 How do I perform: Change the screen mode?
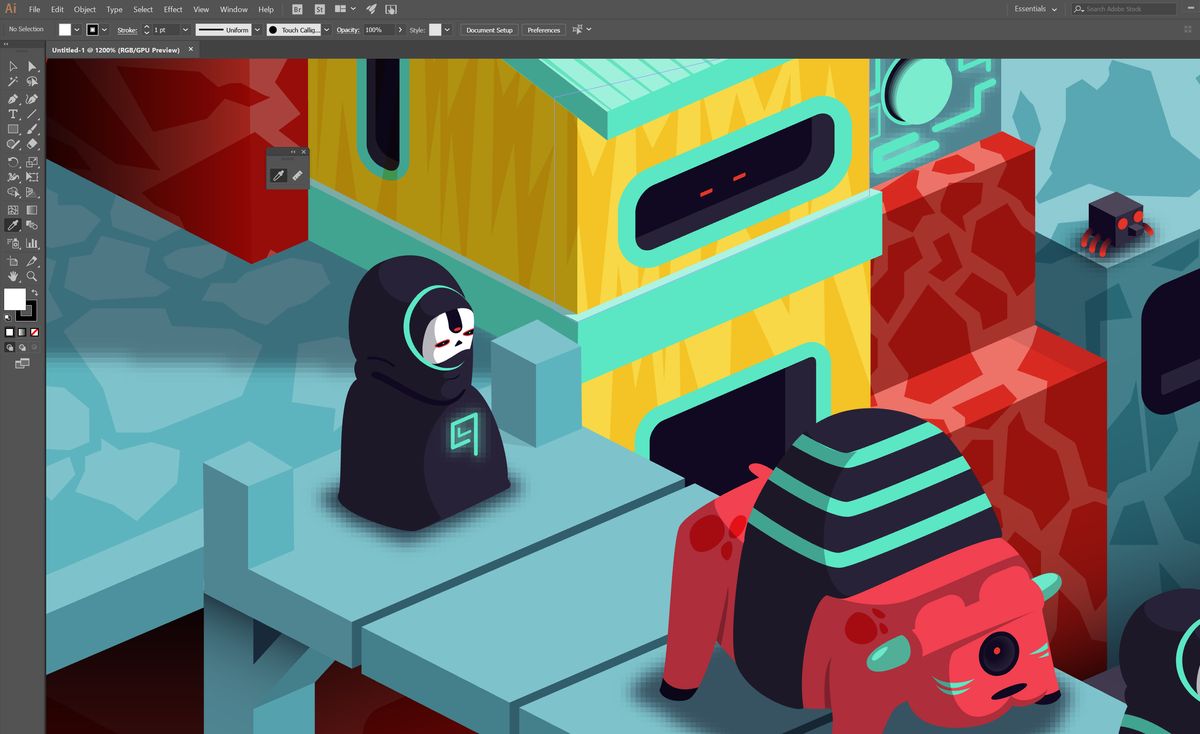(x=22, y=361)
